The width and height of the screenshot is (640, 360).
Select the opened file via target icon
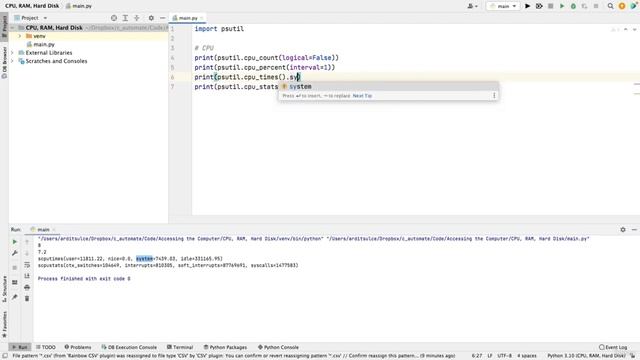click(114, 18)
